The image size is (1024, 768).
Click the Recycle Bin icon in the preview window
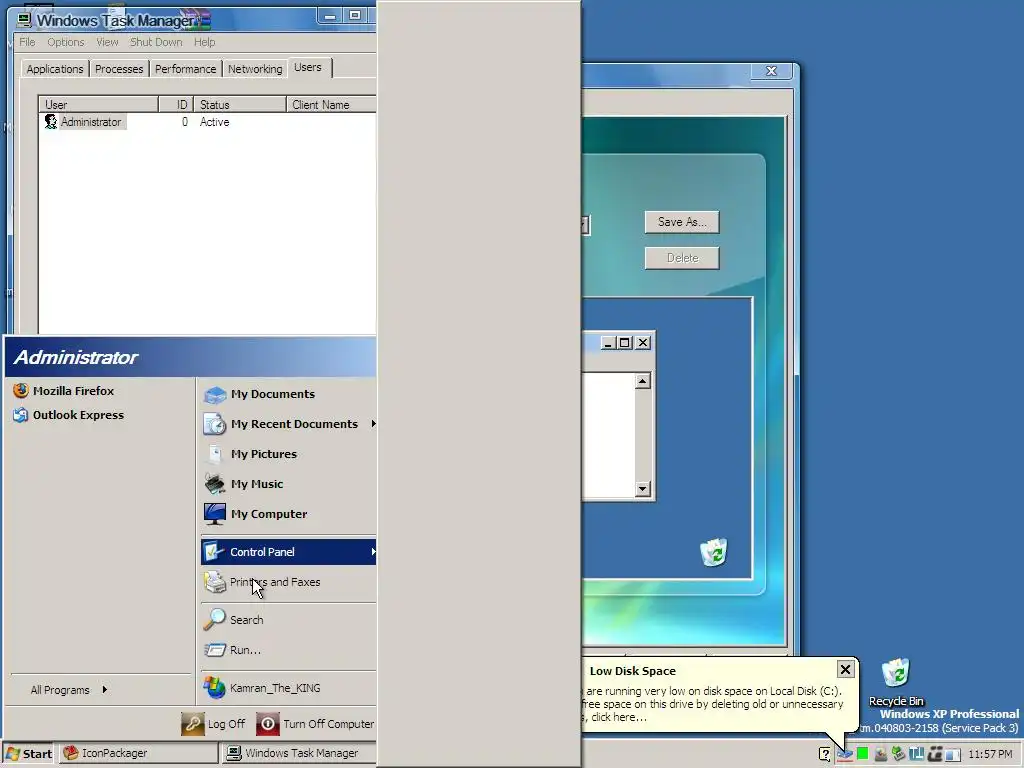[x=713, y=552]
